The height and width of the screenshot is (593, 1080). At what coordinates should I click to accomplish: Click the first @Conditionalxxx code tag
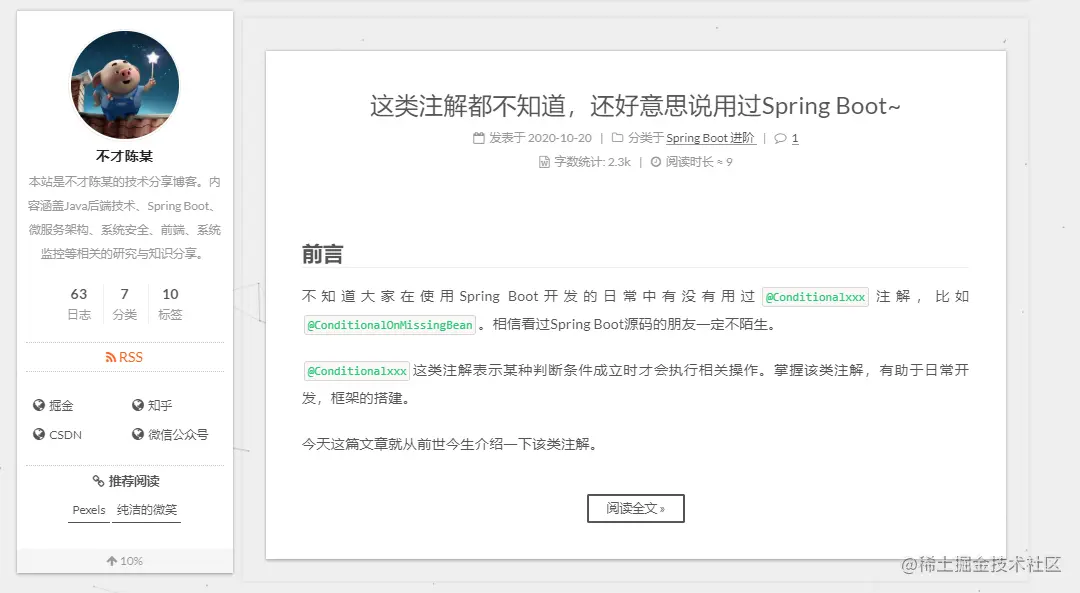coord(816,297)
